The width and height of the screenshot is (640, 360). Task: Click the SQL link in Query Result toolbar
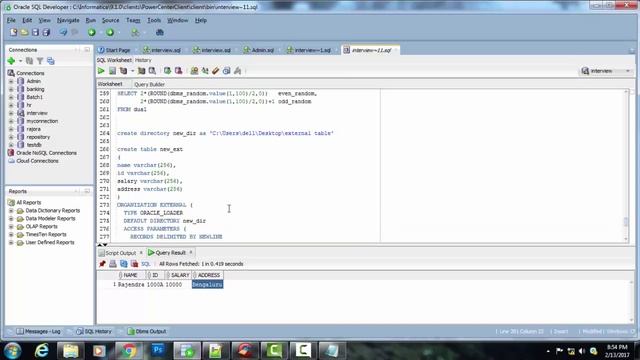(146, 264)
